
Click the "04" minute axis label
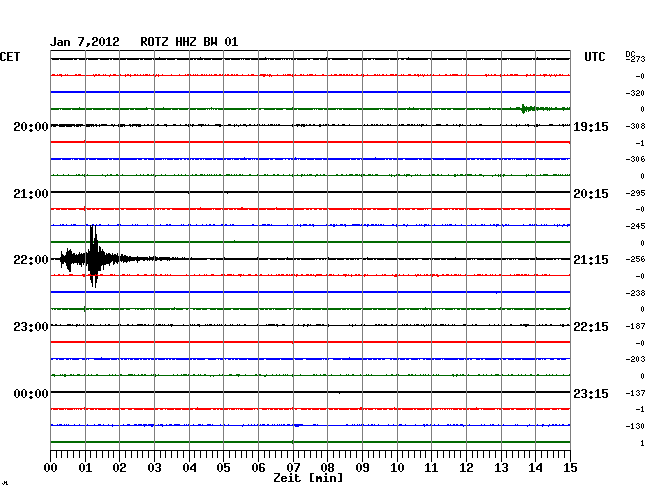point(189,468)
